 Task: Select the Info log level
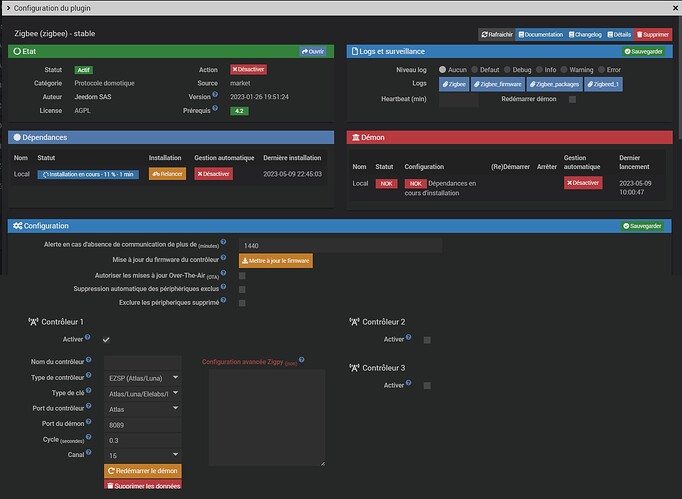coord(539,70)
